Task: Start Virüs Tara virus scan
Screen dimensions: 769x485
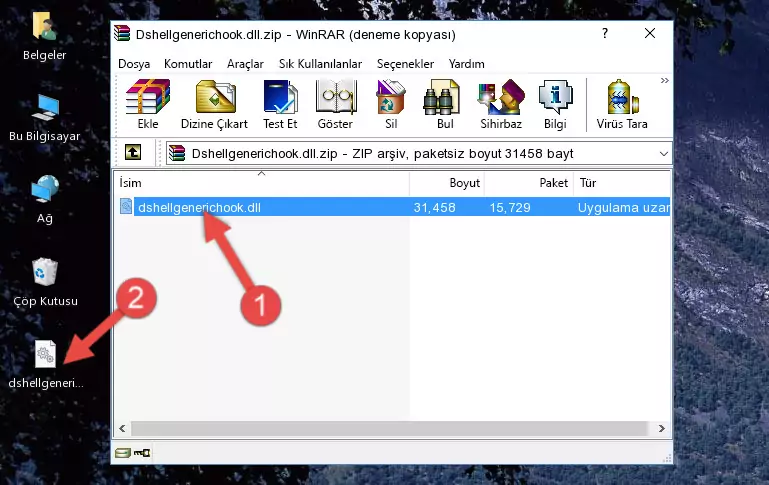Action: point(622,104)
